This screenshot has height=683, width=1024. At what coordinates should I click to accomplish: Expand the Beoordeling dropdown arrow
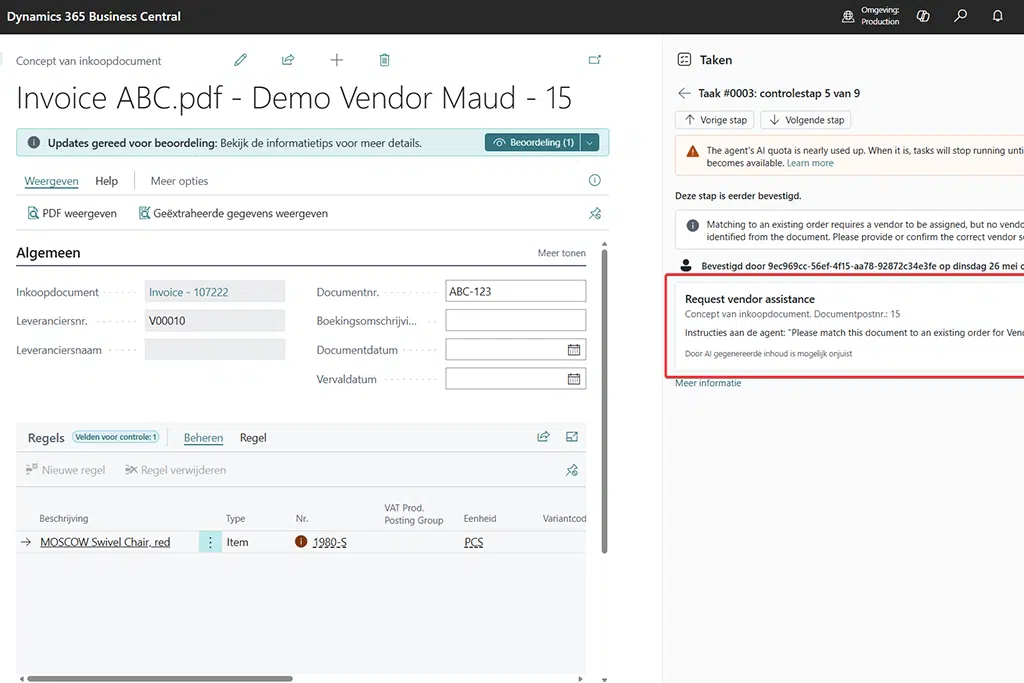click(x=590, y=142)
